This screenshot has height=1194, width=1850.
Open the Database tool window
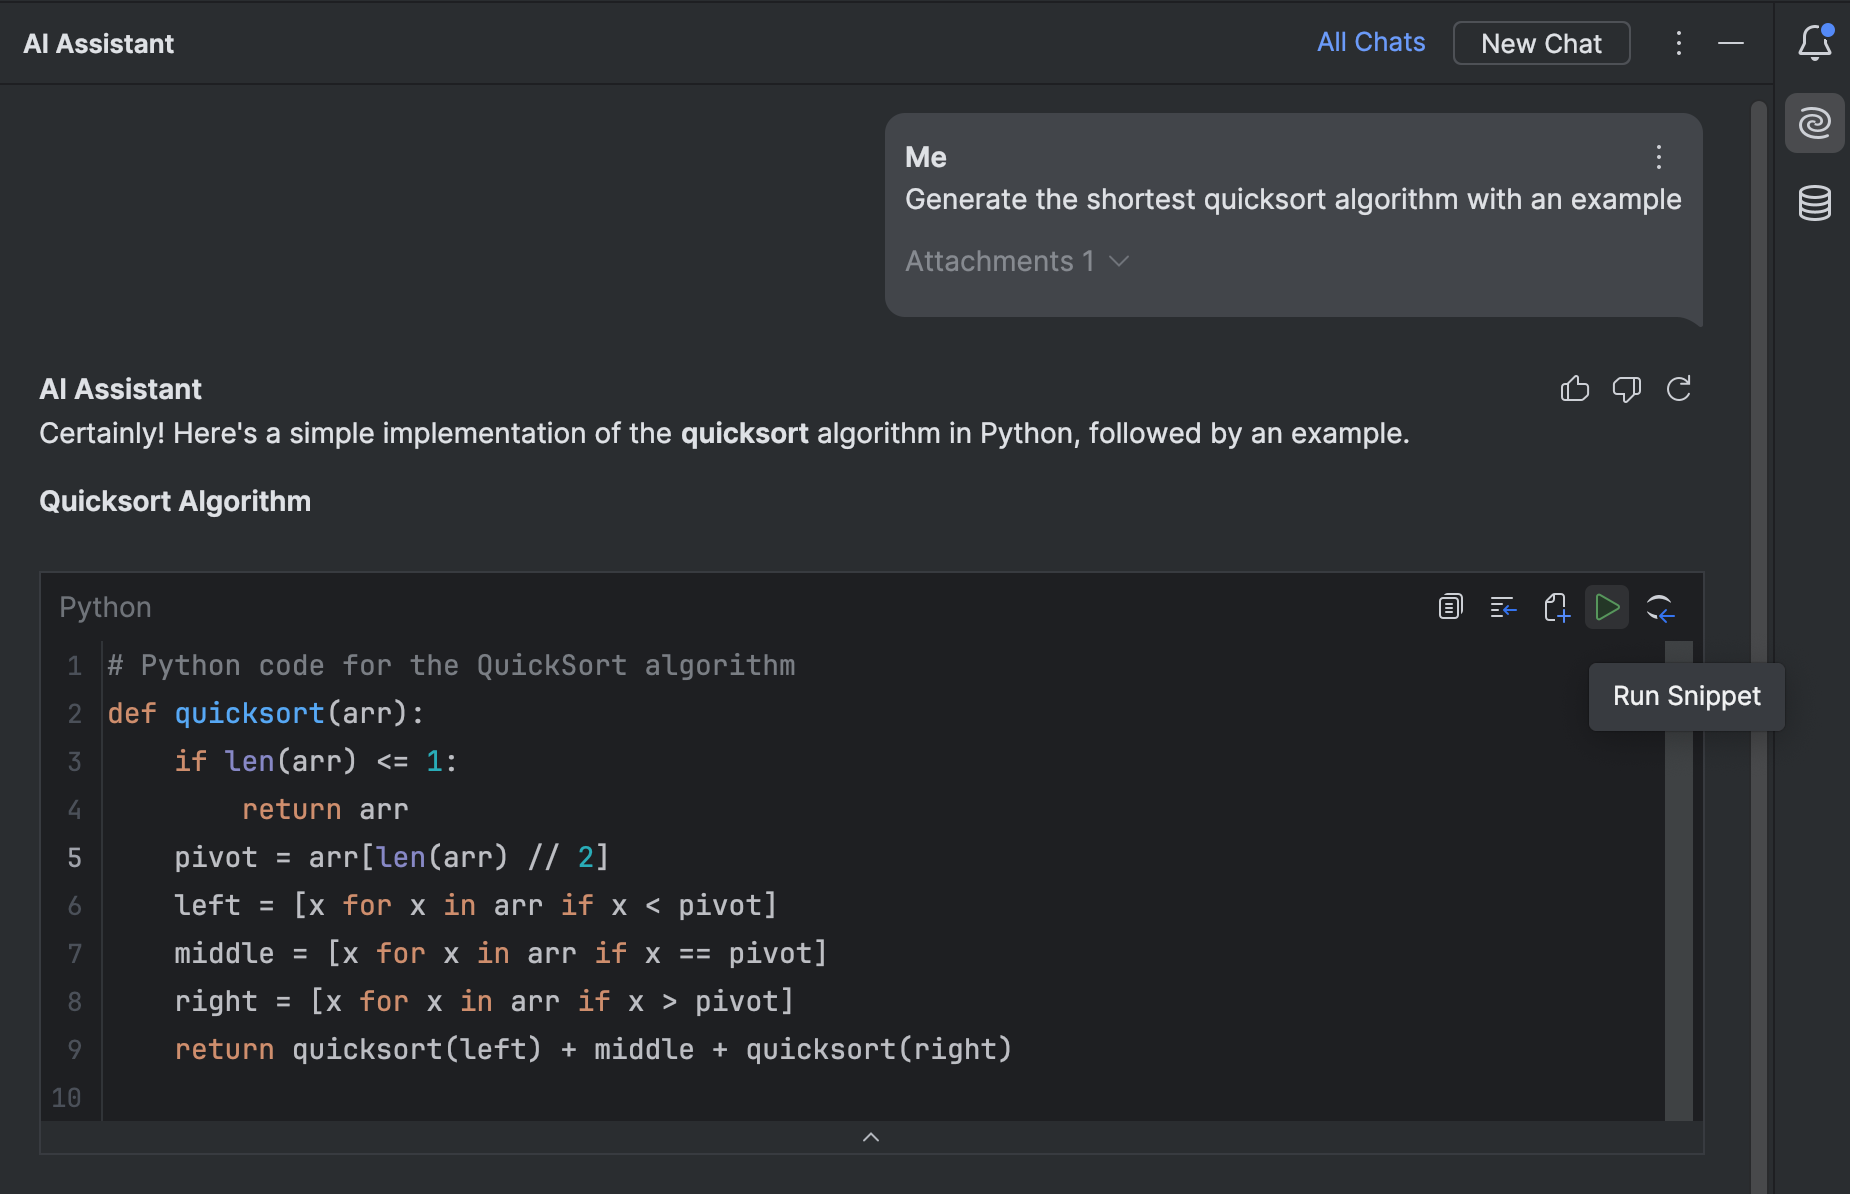click(1815, 202)
